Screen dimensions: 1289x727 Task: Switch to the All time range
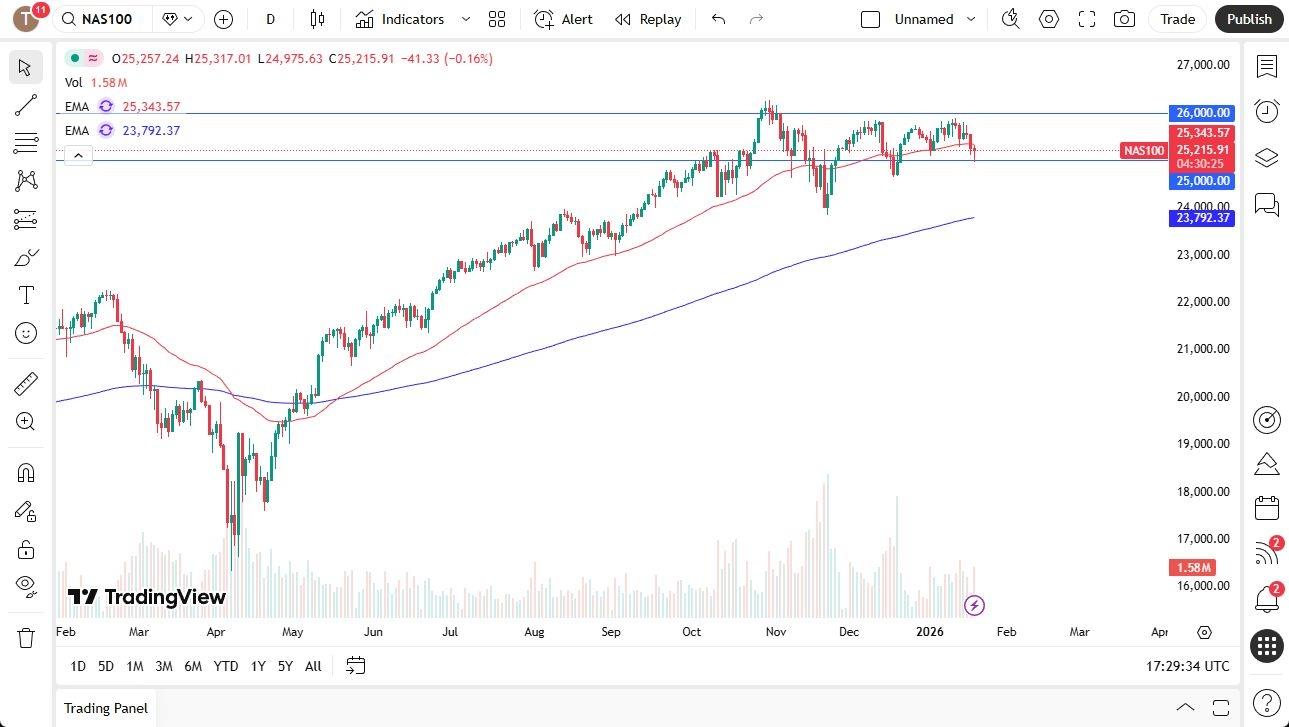313,666
